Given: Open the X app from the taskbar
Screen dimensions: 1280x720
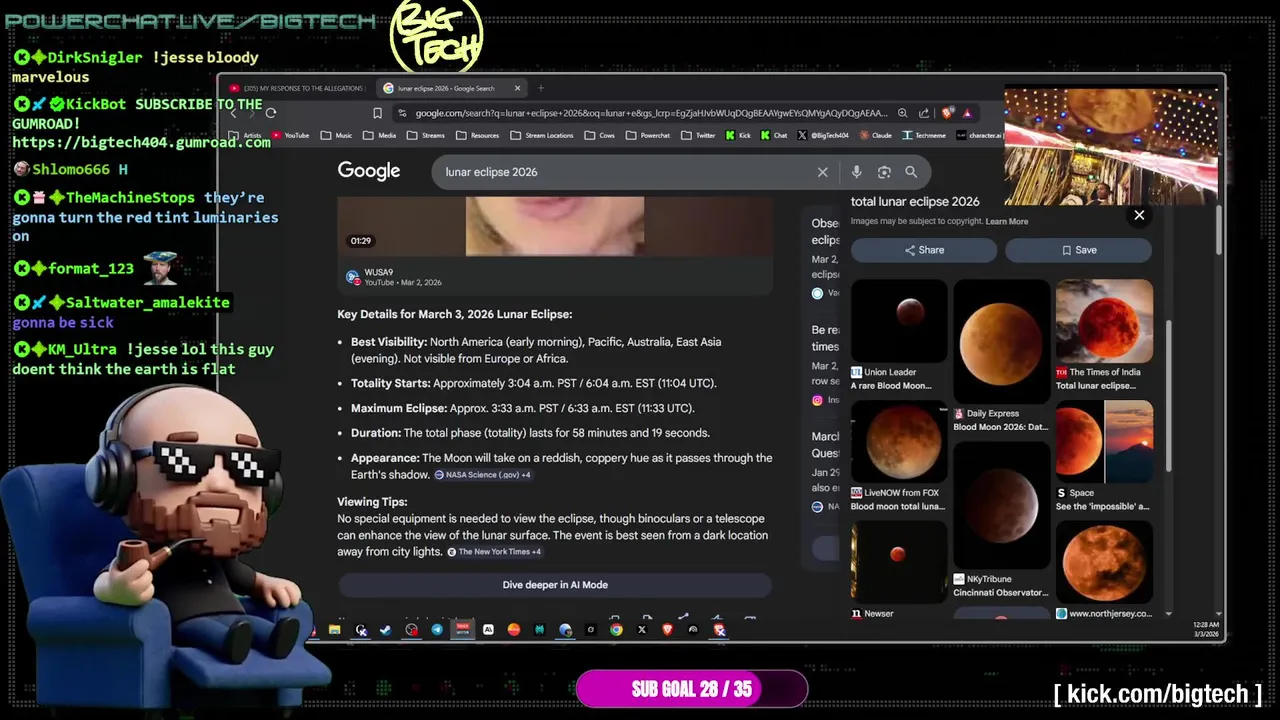Looking at the screenshot, I should (642, 630).
